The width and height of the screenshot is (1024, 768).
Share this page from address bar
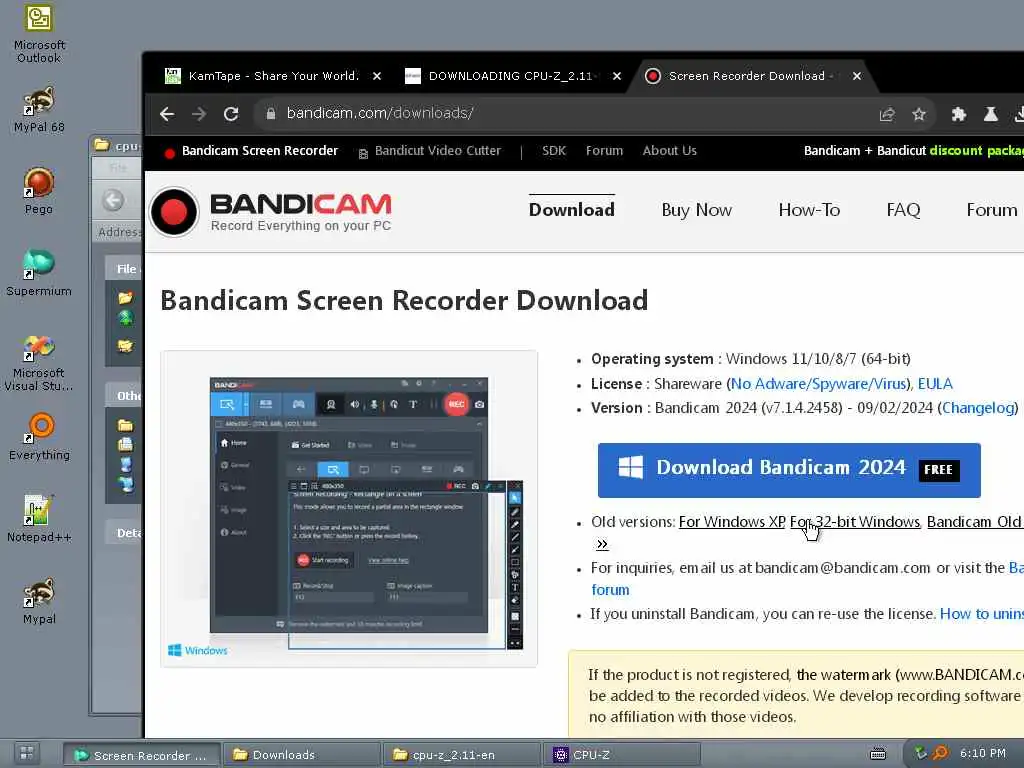click(x=886, y=115)
